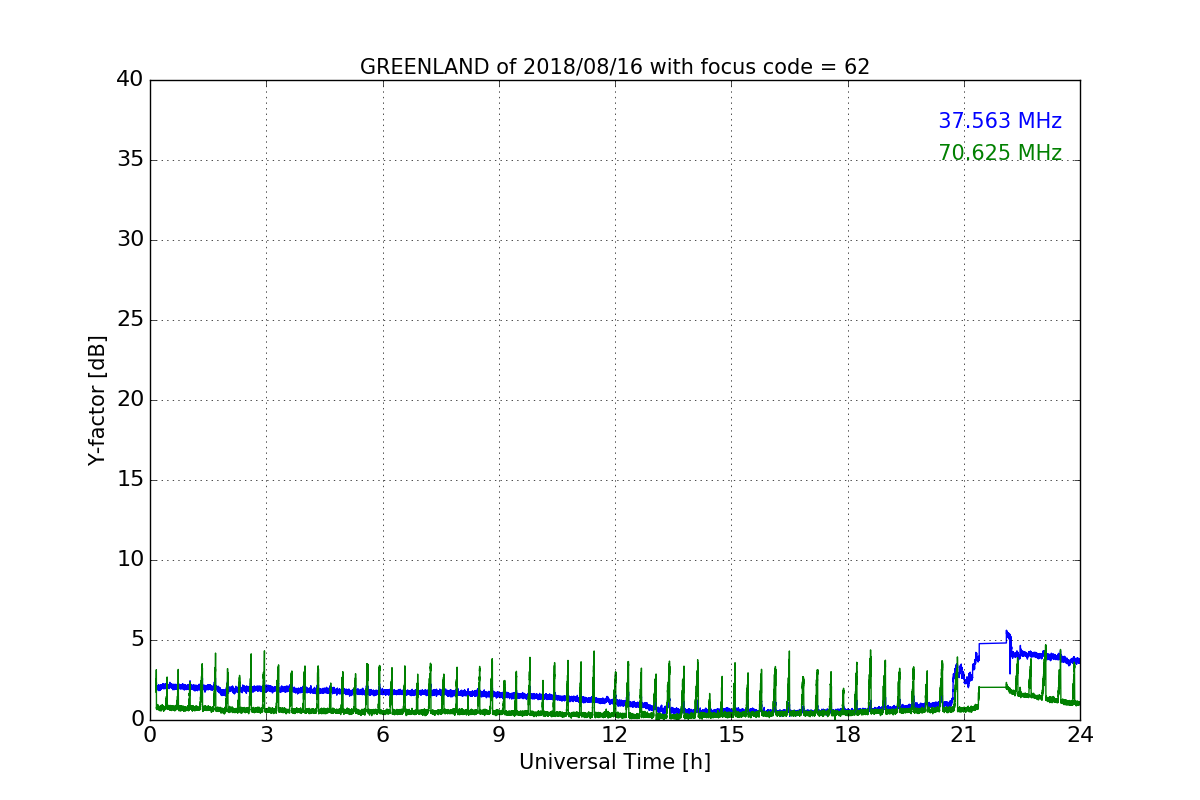Click the blue flat step after 21 hours
The image size is (1200, 800).
[992, 643]
